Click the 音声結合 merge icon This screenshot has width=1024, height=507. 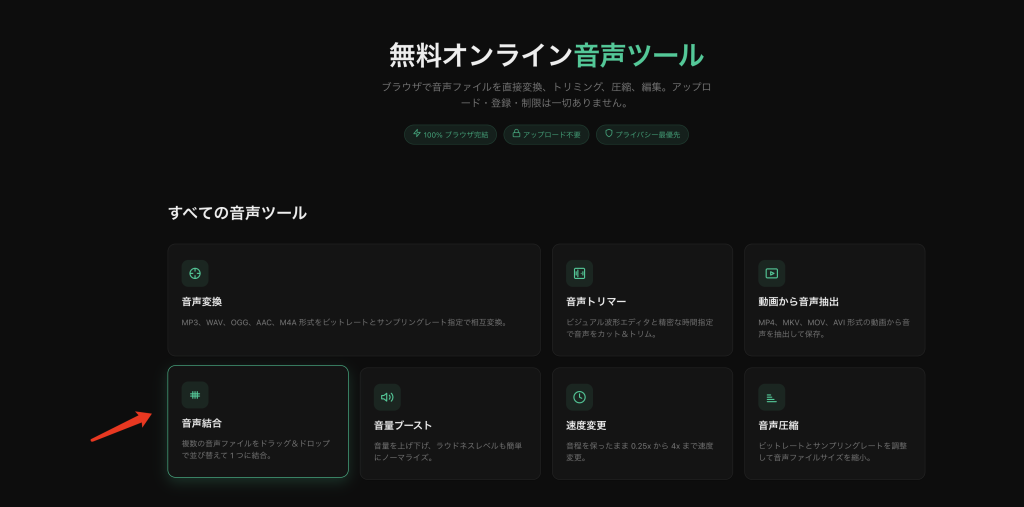click(195, 395)
